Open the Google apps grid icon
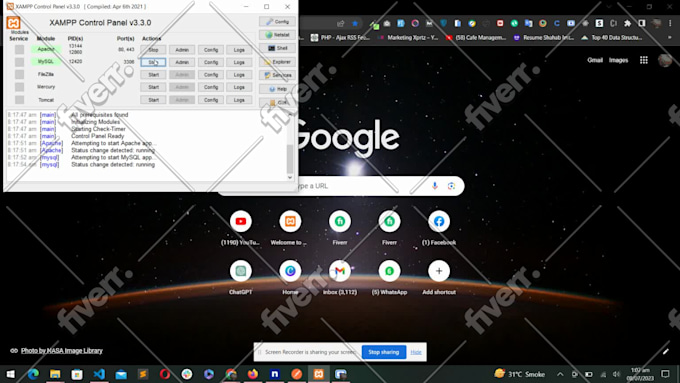This screenshot has height=383, width=680. [x=644, y=60]
